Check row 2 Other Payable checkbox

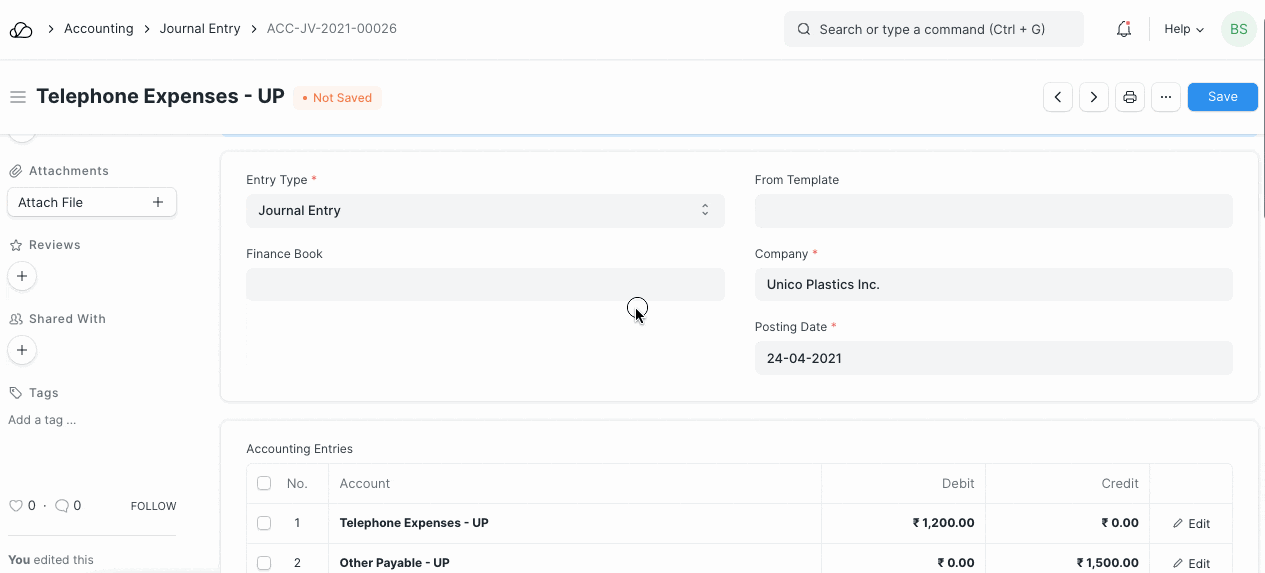[x=264, y=563]
